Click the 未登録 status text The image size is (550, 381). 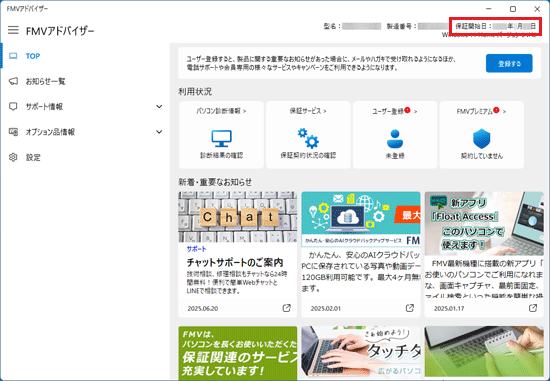395,156
